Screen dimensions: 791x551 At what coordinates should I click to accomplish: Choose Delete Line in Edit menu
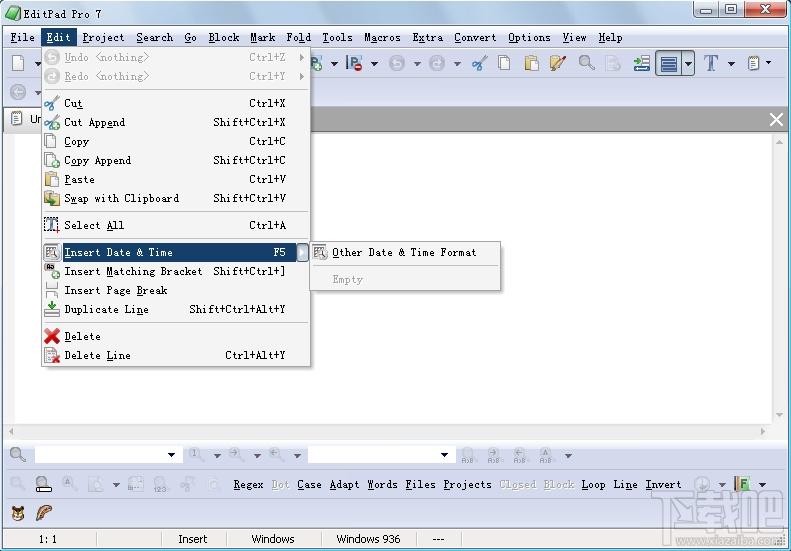(x=176, y=355)
